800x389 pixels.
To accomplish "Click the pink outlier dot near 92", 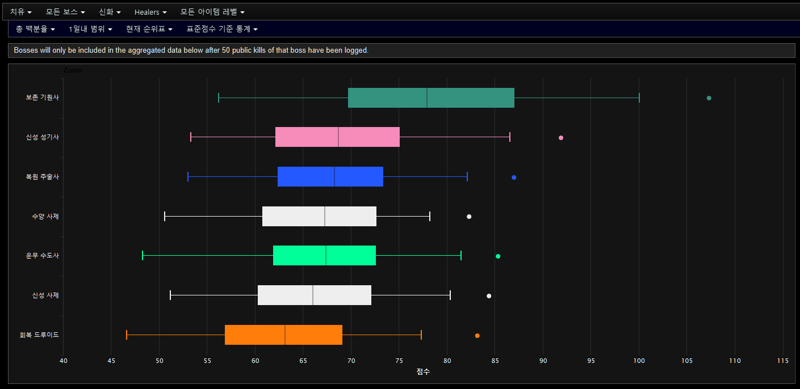I will [x=561, y=138].
